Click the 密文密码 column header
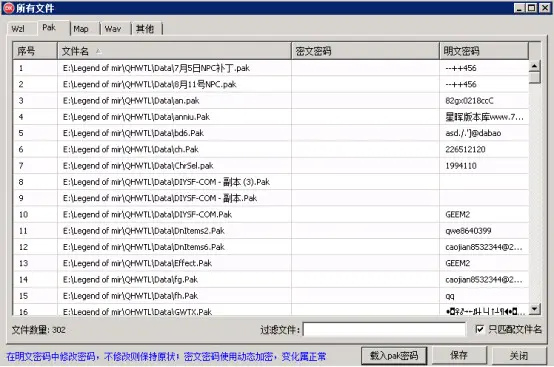Viewport: 554px width, 367px height. click(365, 51)
